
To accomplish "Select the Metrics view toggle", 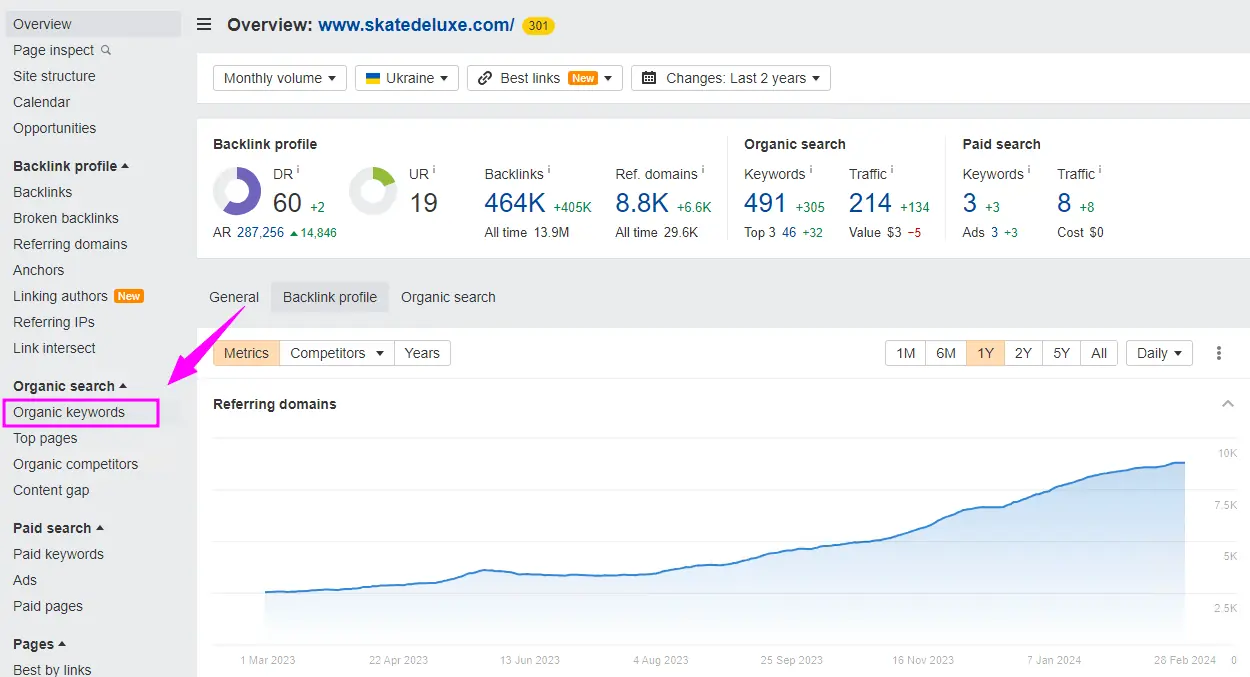I will point(245,353).
